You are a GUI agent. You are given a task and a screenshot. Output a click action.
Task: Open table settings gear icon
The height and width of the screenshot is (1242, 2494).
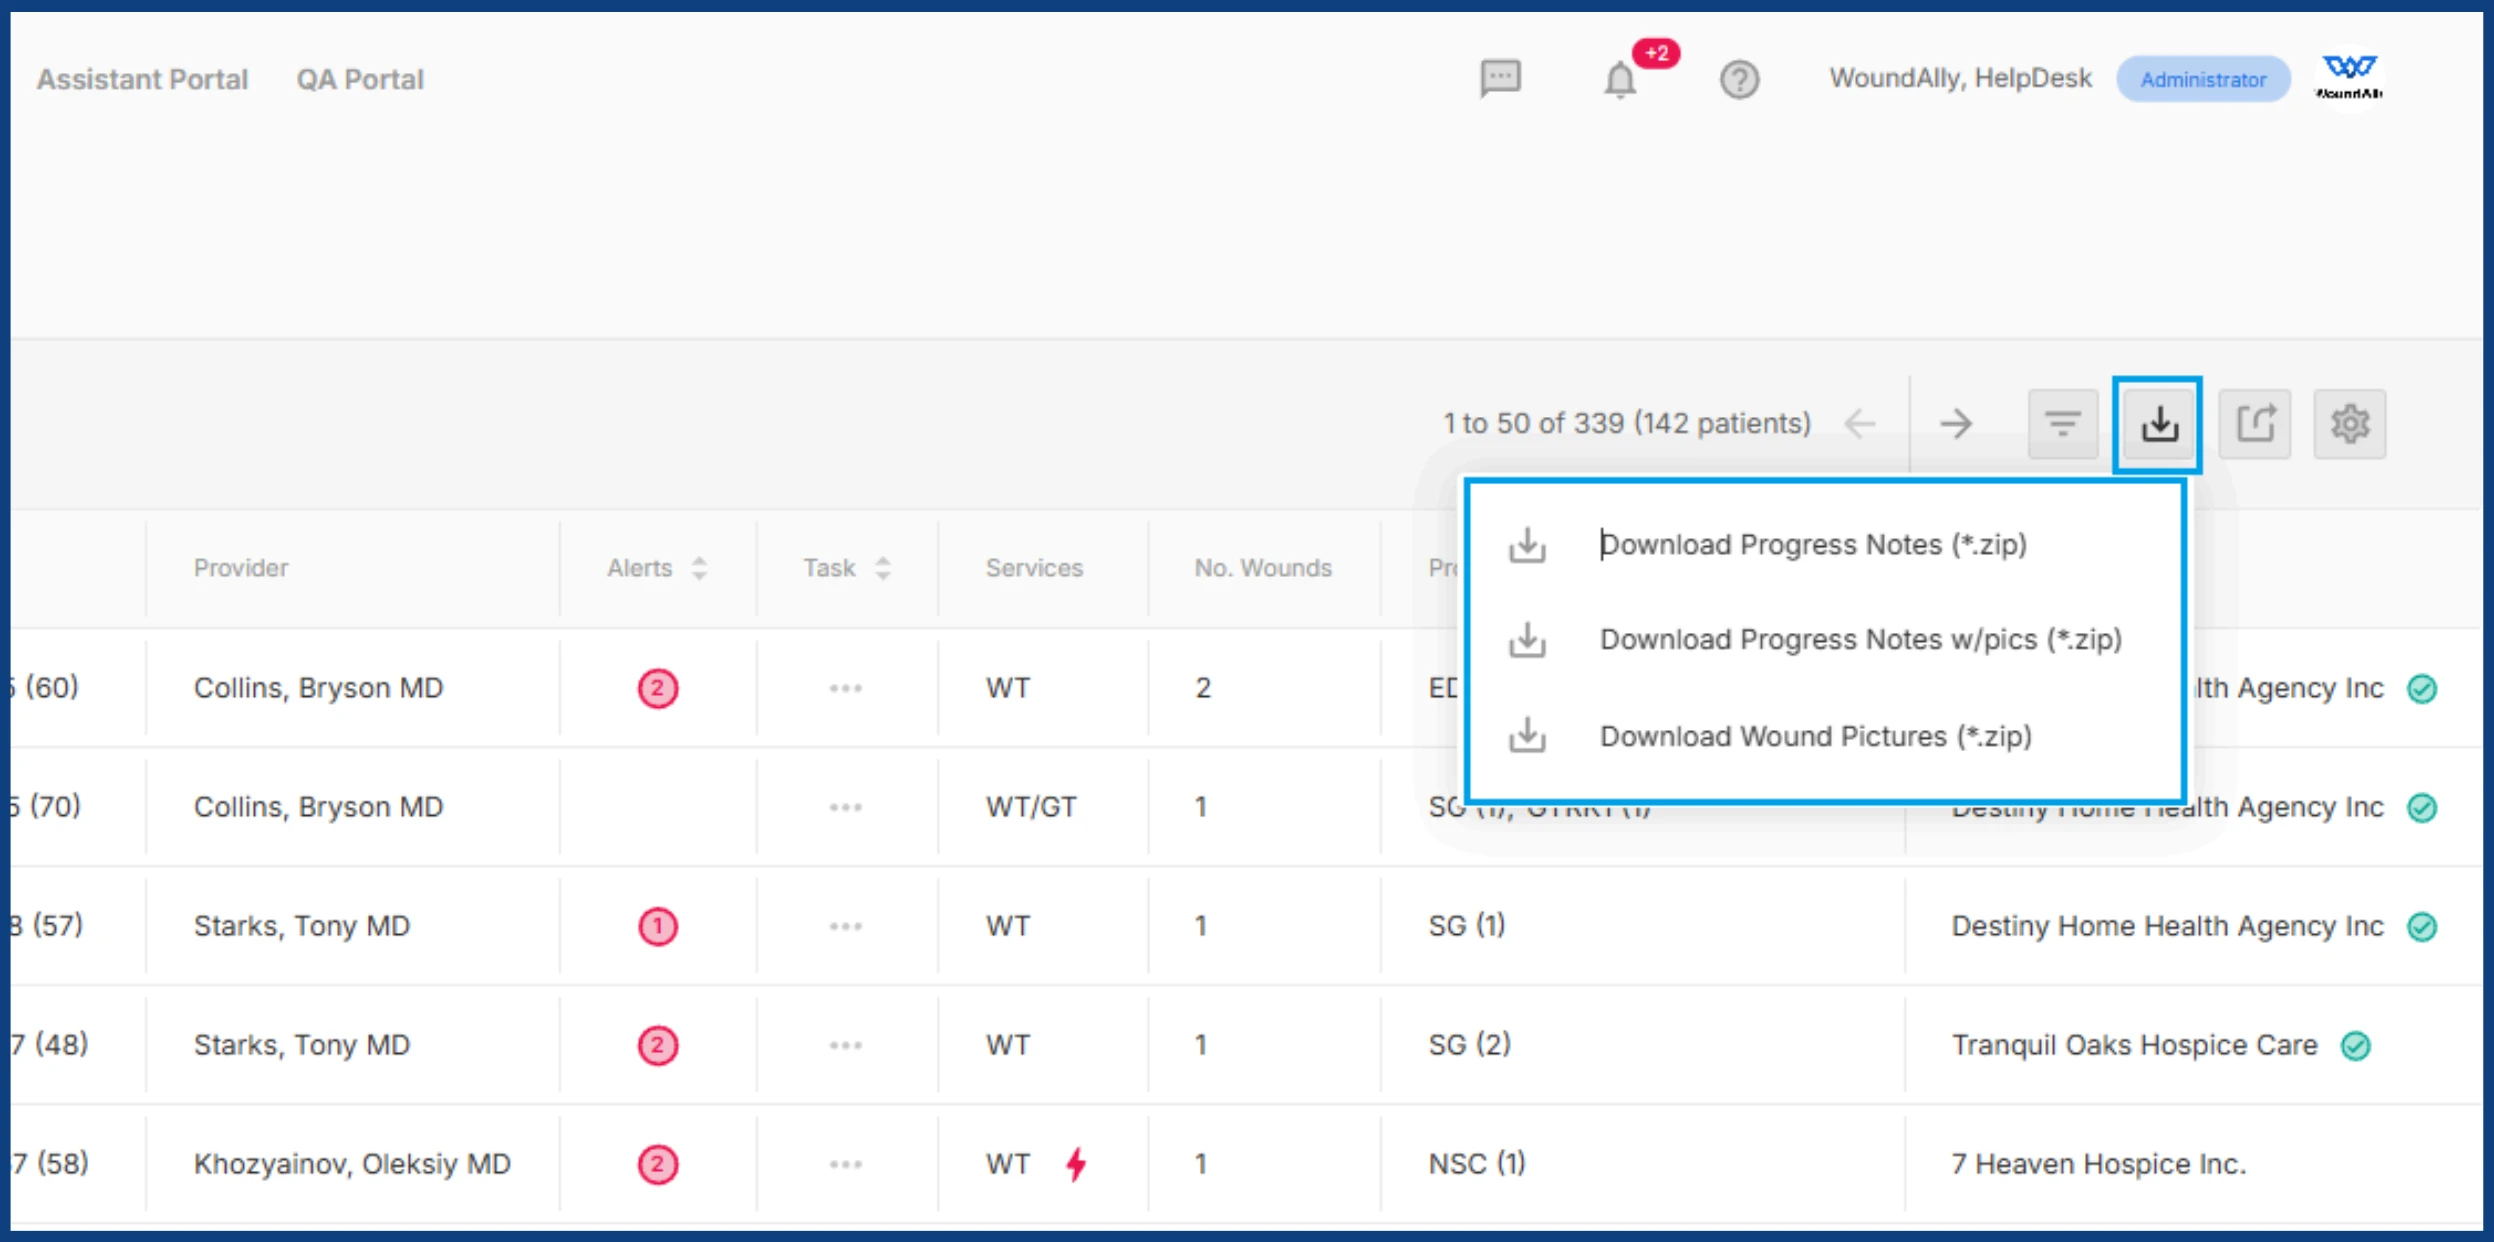click(2349, 424)
